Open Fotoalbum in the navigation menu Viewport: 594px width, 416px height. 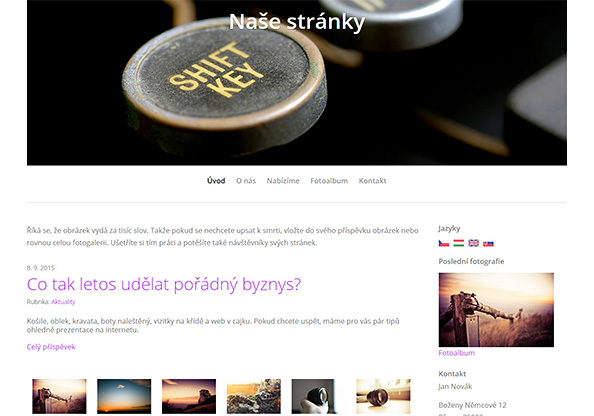pyautogui.click(x=329, y=181)
